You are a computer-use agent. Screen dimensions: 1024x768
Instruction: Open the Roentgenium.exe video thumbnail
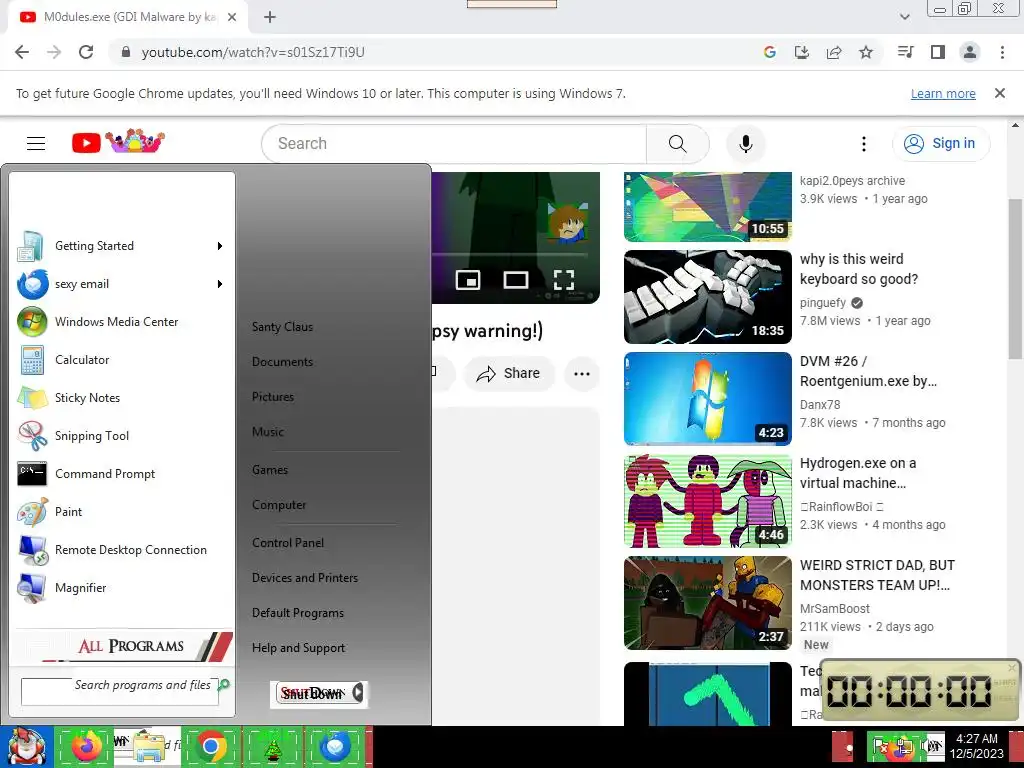pos(707,398)
